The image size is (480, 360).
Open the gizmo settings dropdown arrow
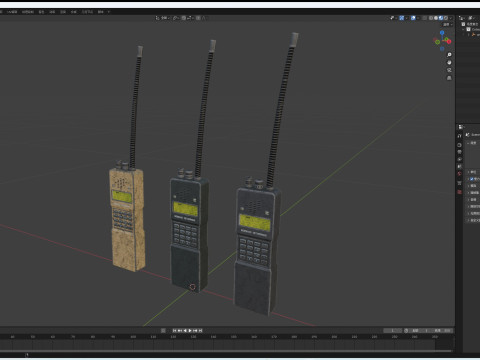407,18
